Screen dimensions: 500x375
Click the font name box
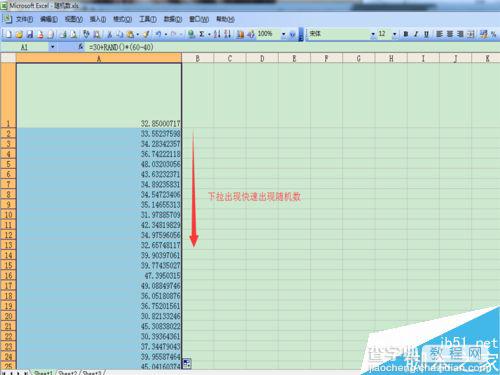[x=339, y=34]
